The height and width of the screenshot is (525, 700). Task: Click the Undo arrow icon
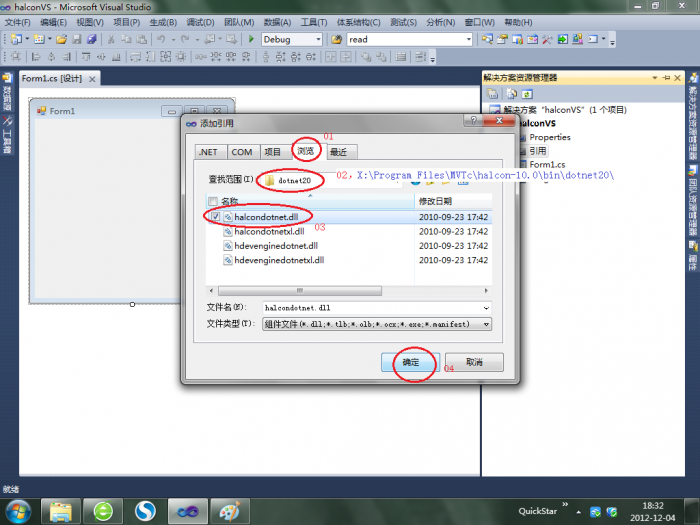click(x=161, y=39)
